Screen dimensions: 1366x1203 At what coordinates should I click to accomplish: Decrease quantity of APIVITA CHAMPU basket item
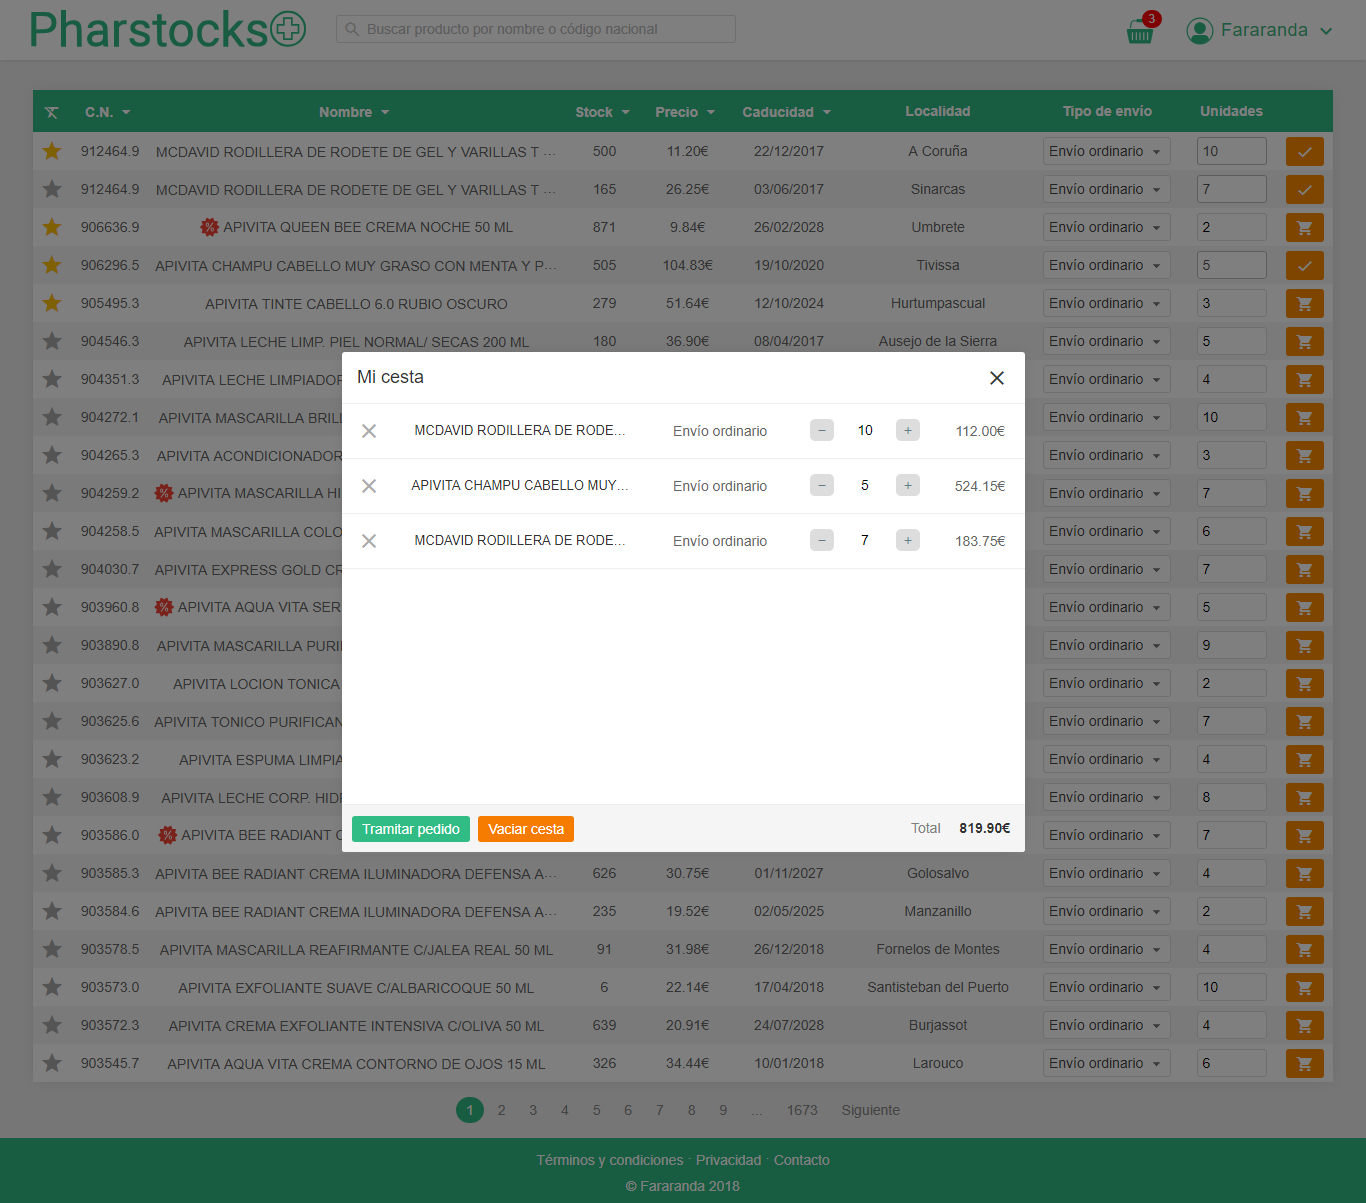pos(822,486)
